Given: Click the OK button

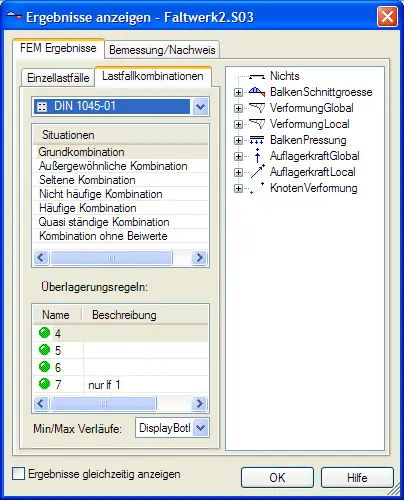Looking at the screenshot, I should [277, 477].
